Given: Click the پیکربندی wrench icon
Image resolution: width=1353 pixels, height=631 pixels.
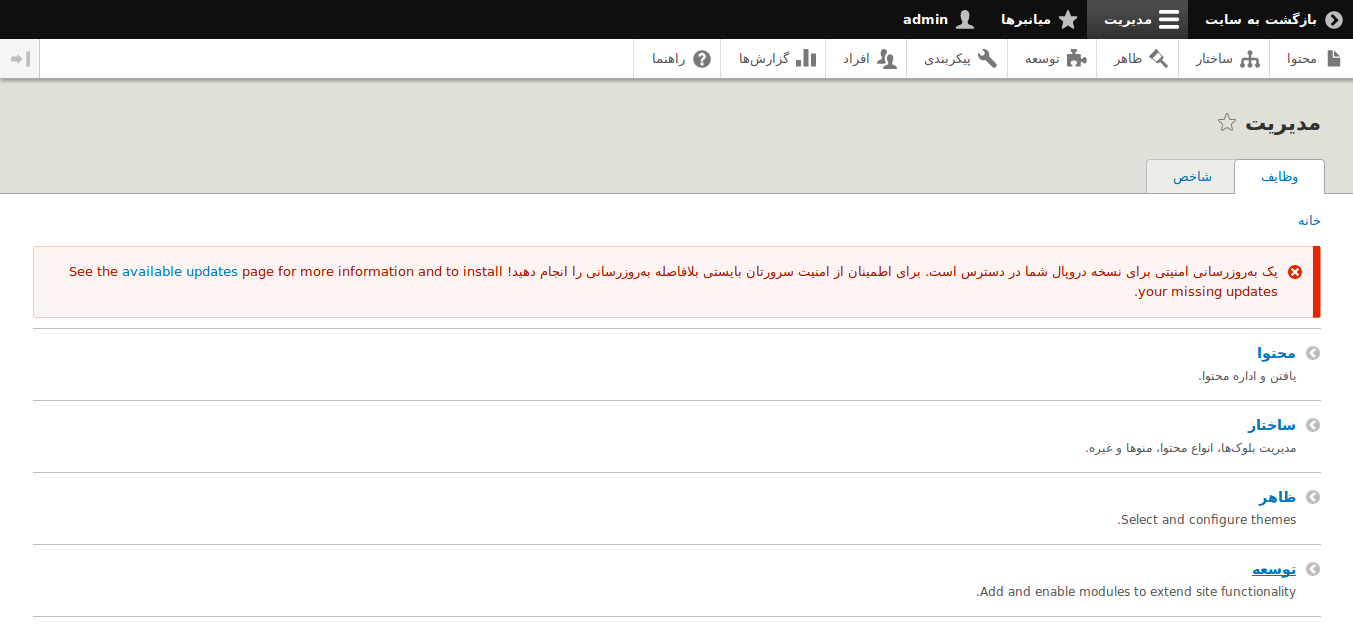Looking at the screenshot, I should [988, 59].
